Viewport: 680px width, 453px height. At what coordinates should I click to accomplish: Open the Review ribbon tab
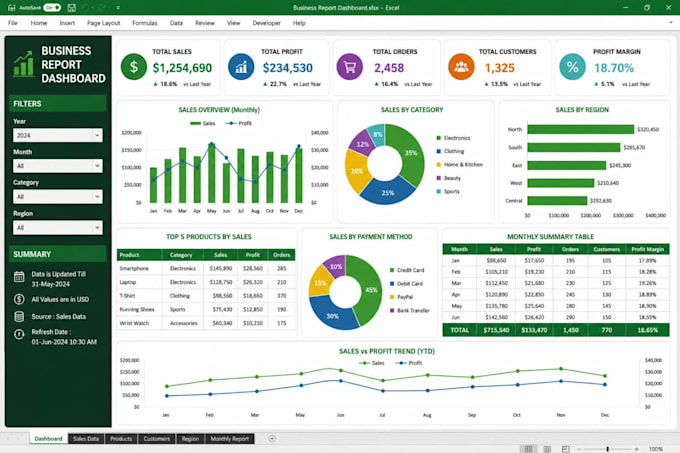pos(205,23)
